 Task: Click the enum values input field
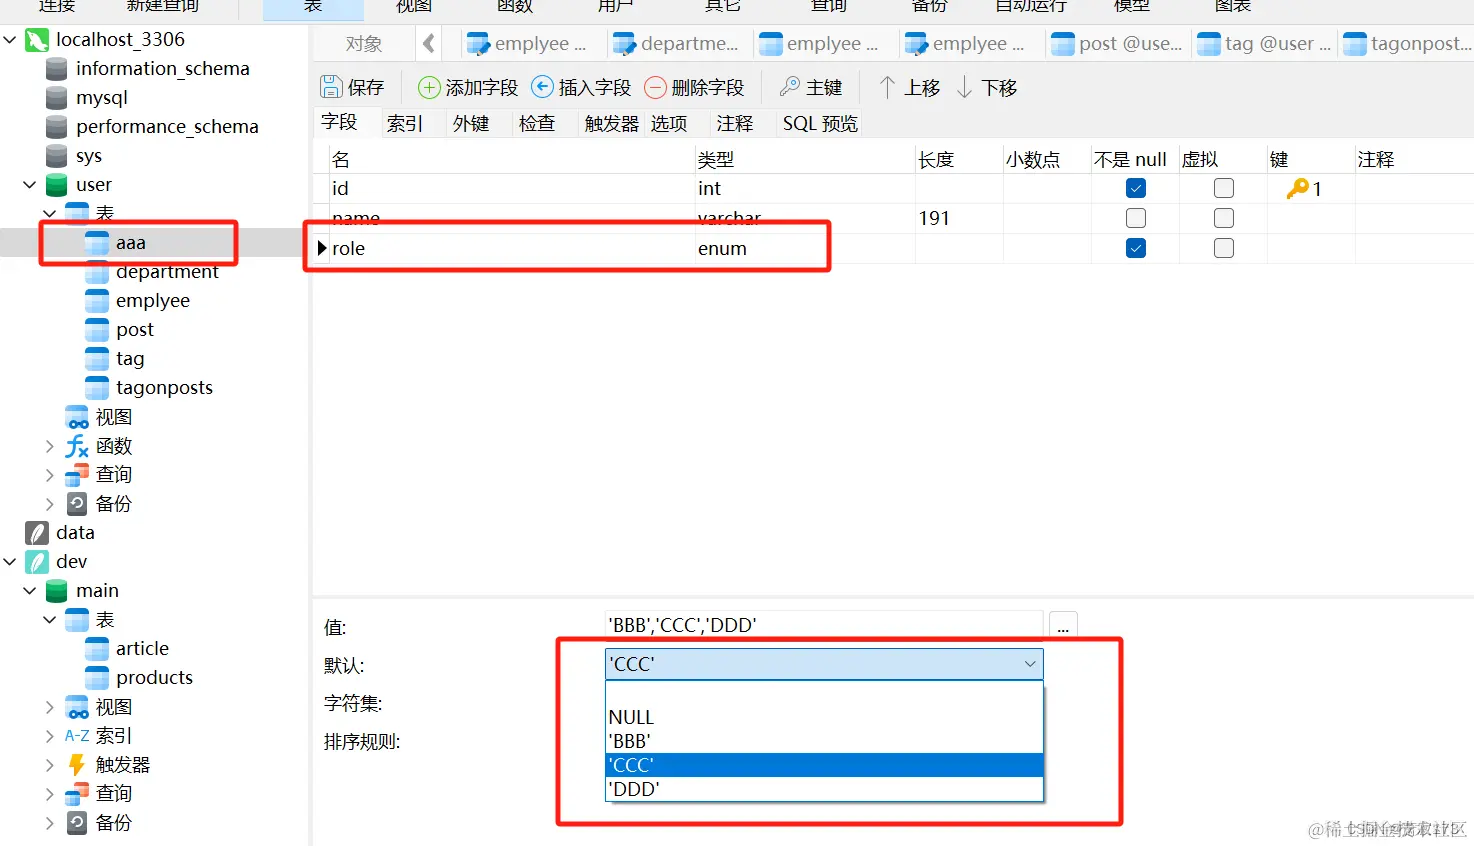(824, 625)
